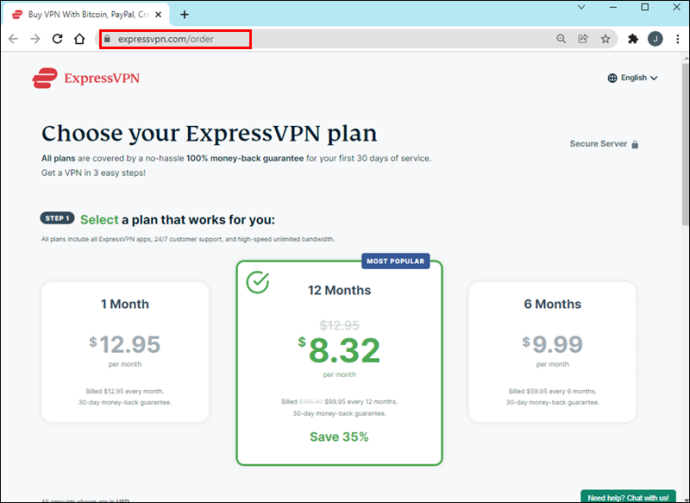Choose the 12 Months plan card
Image resolution: width=690 pixels, height=503 pixels.
click(x=339, y=363)
